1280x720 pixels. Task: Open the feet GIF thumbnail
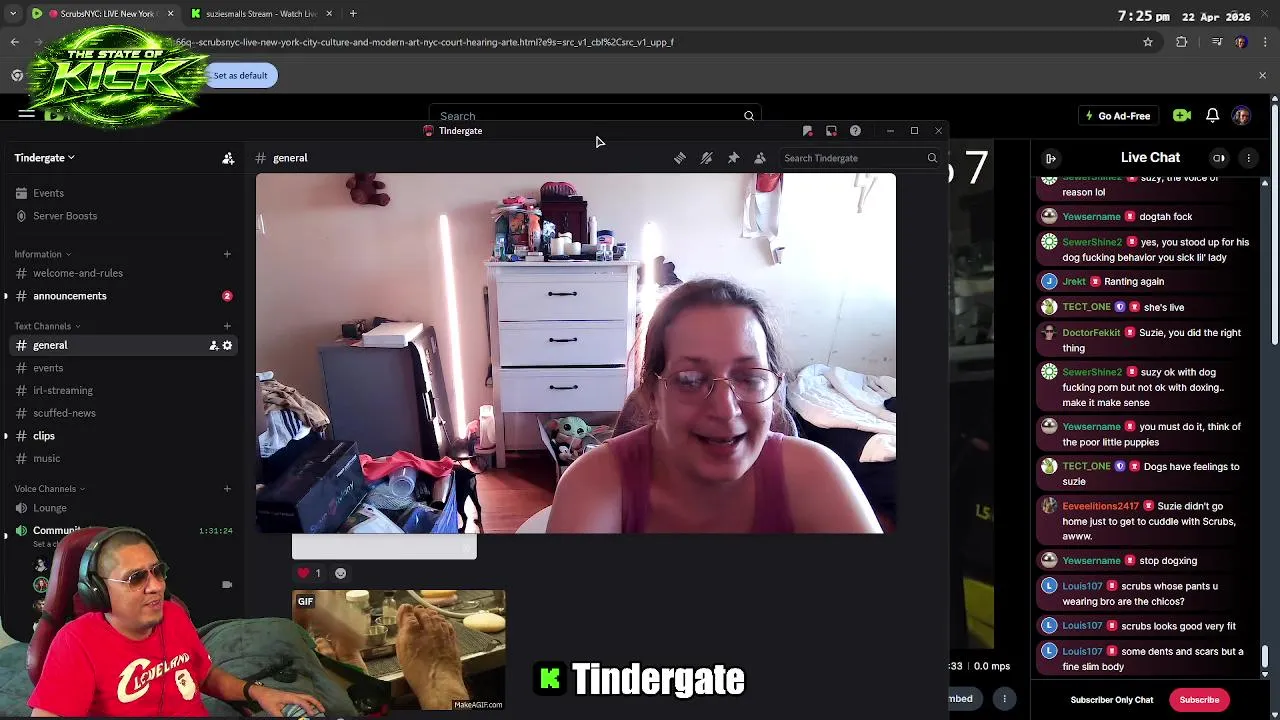[x=398, y=650]
